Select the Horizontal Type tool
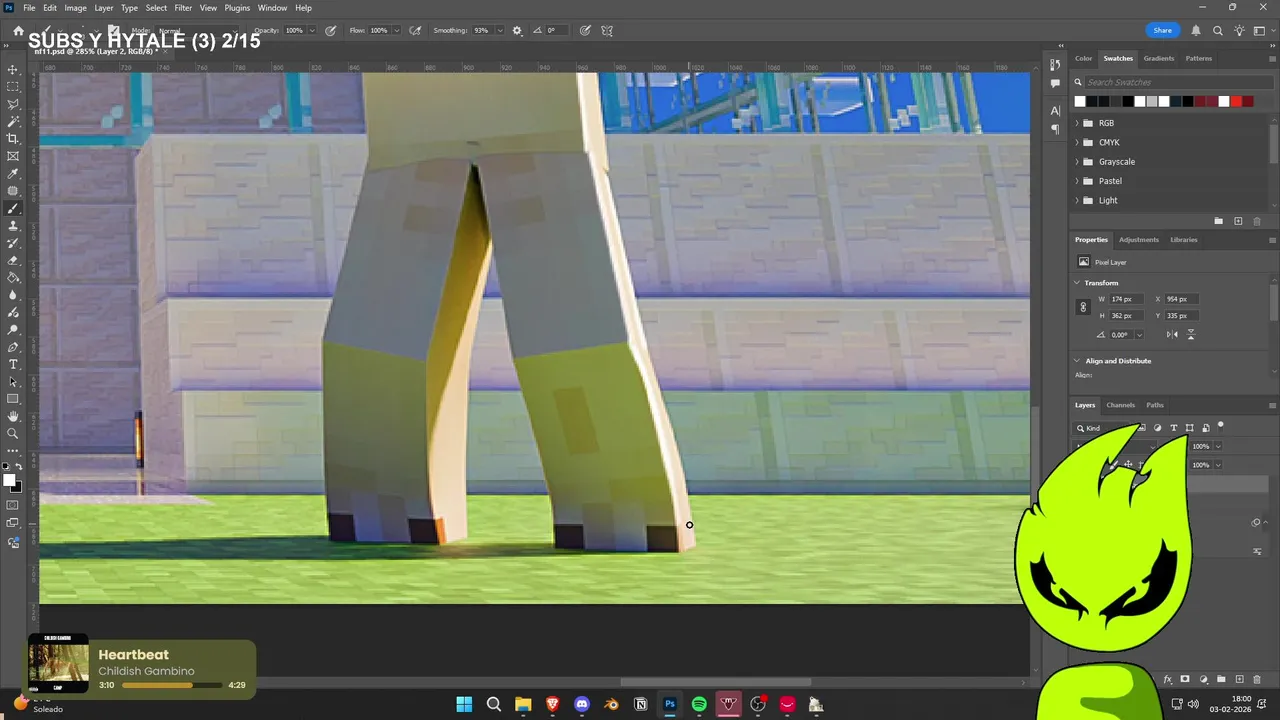The image size is (1280, 720). [x=13, y=364]
